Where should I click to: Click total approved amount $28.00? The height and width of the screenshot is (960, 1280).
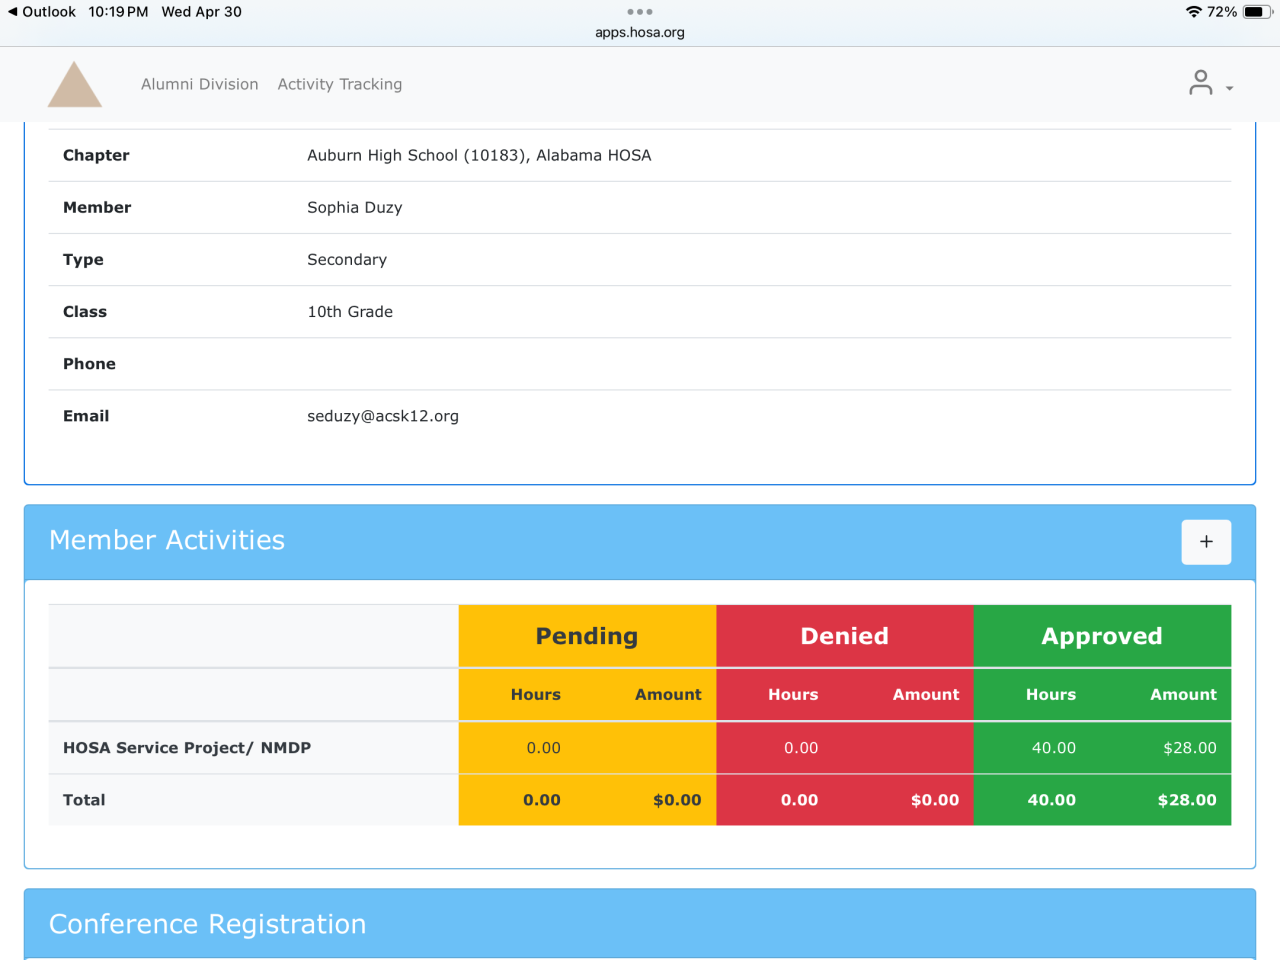point(1187,800)
